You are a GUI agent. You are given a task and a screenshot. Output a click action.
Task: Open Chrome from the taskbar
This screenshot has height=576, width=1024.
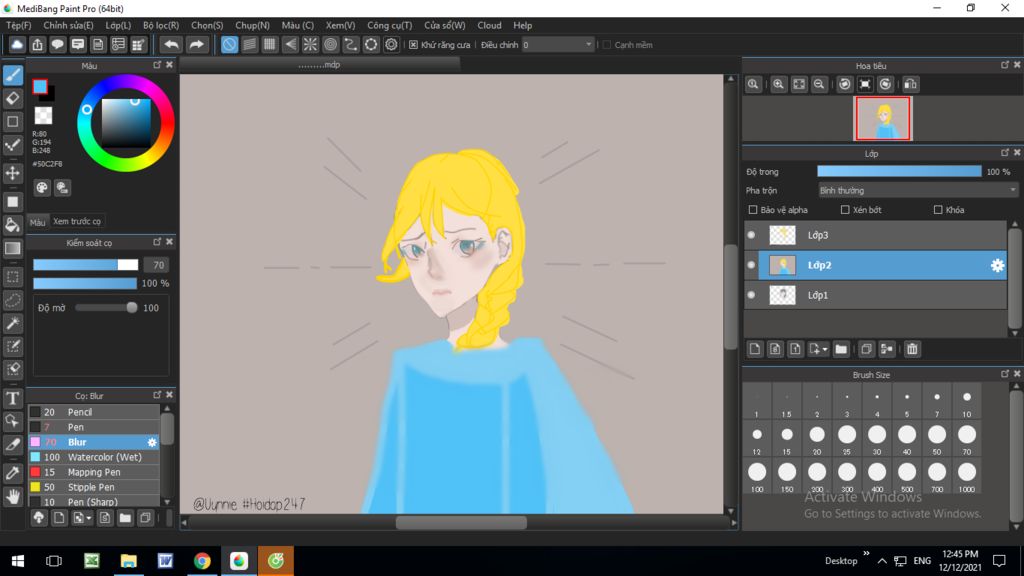coord(202,561)
